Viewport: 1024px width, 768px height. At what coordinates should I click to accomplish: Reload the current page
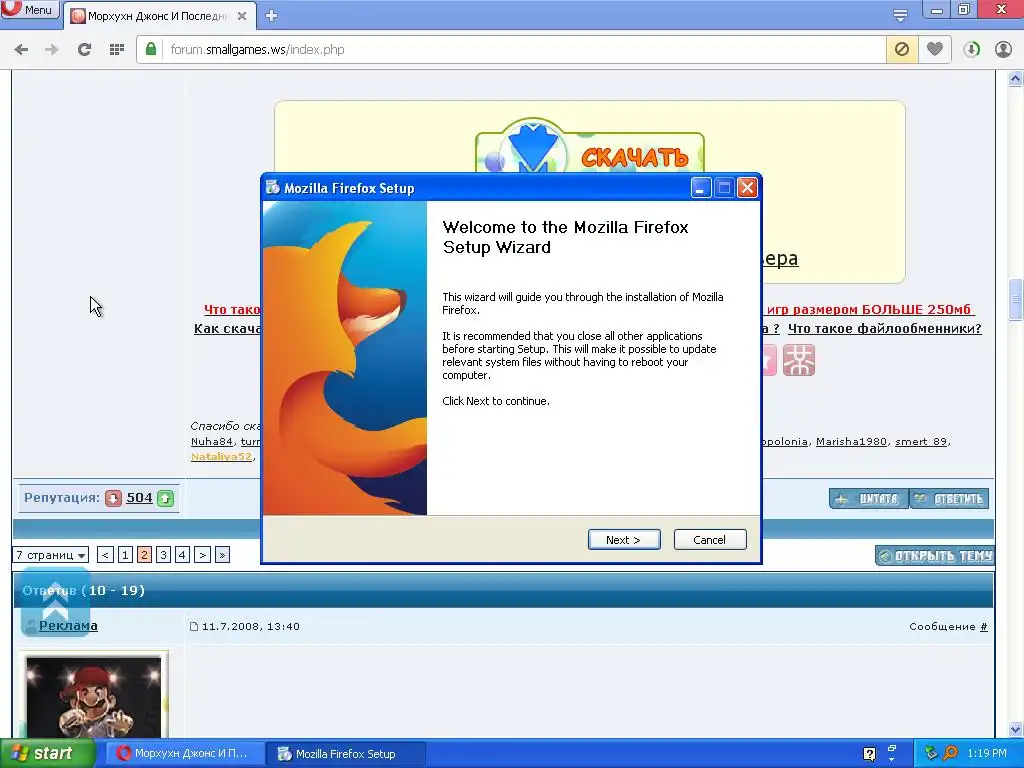pyautogui.click(x=84, y=50)
